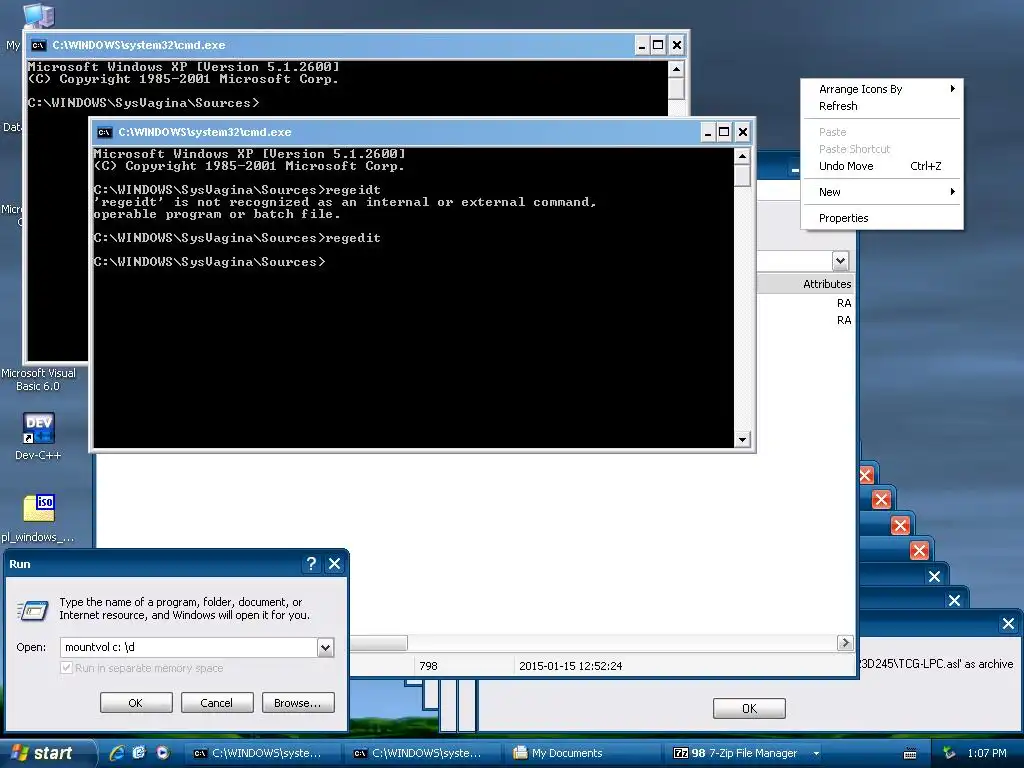
Task: Click horizontal scrollbar right arrow in 7-Zip
Action: coord(845,643)
